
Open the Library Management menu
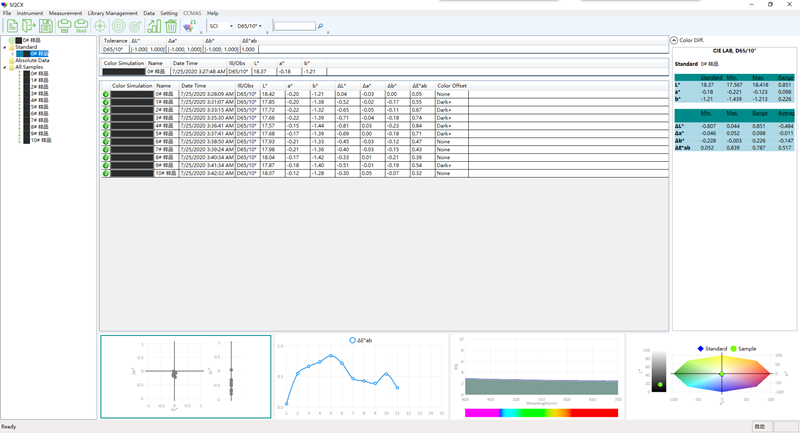point(113,13)
